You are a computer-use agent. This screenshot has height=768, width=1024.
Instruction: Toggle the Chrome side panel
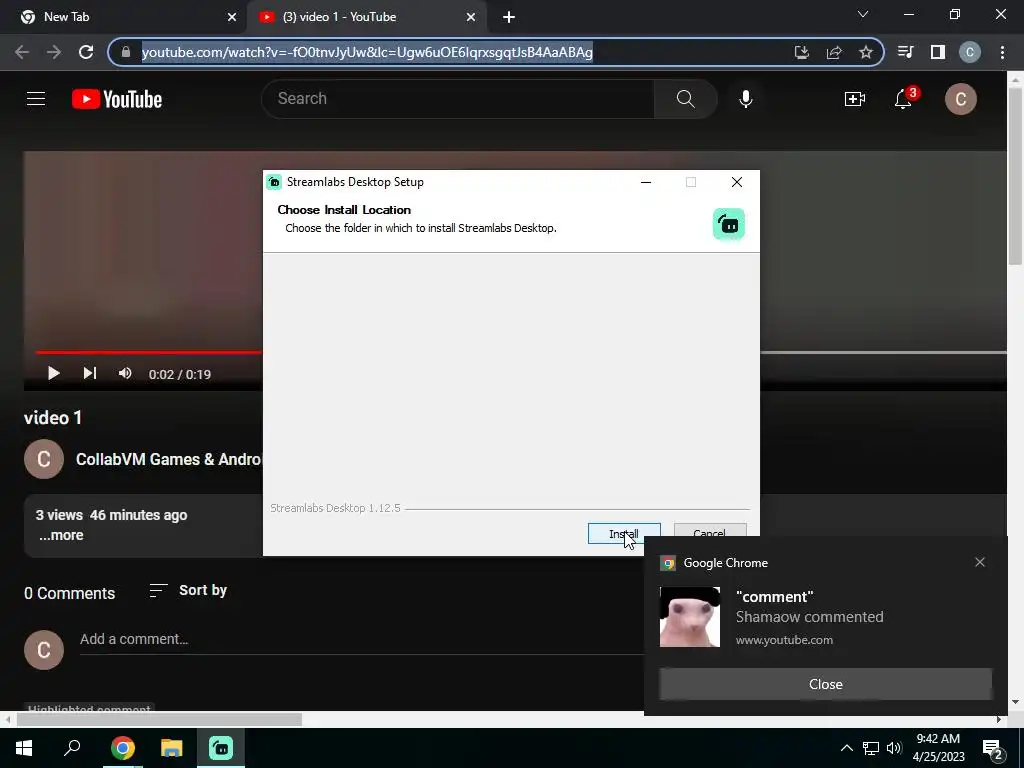[938, 52]
